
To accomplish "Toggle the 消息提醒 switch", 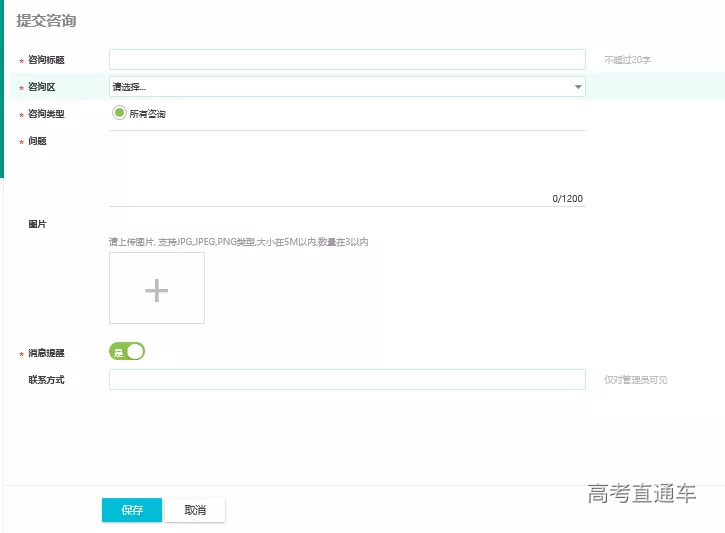I will 127,352.
